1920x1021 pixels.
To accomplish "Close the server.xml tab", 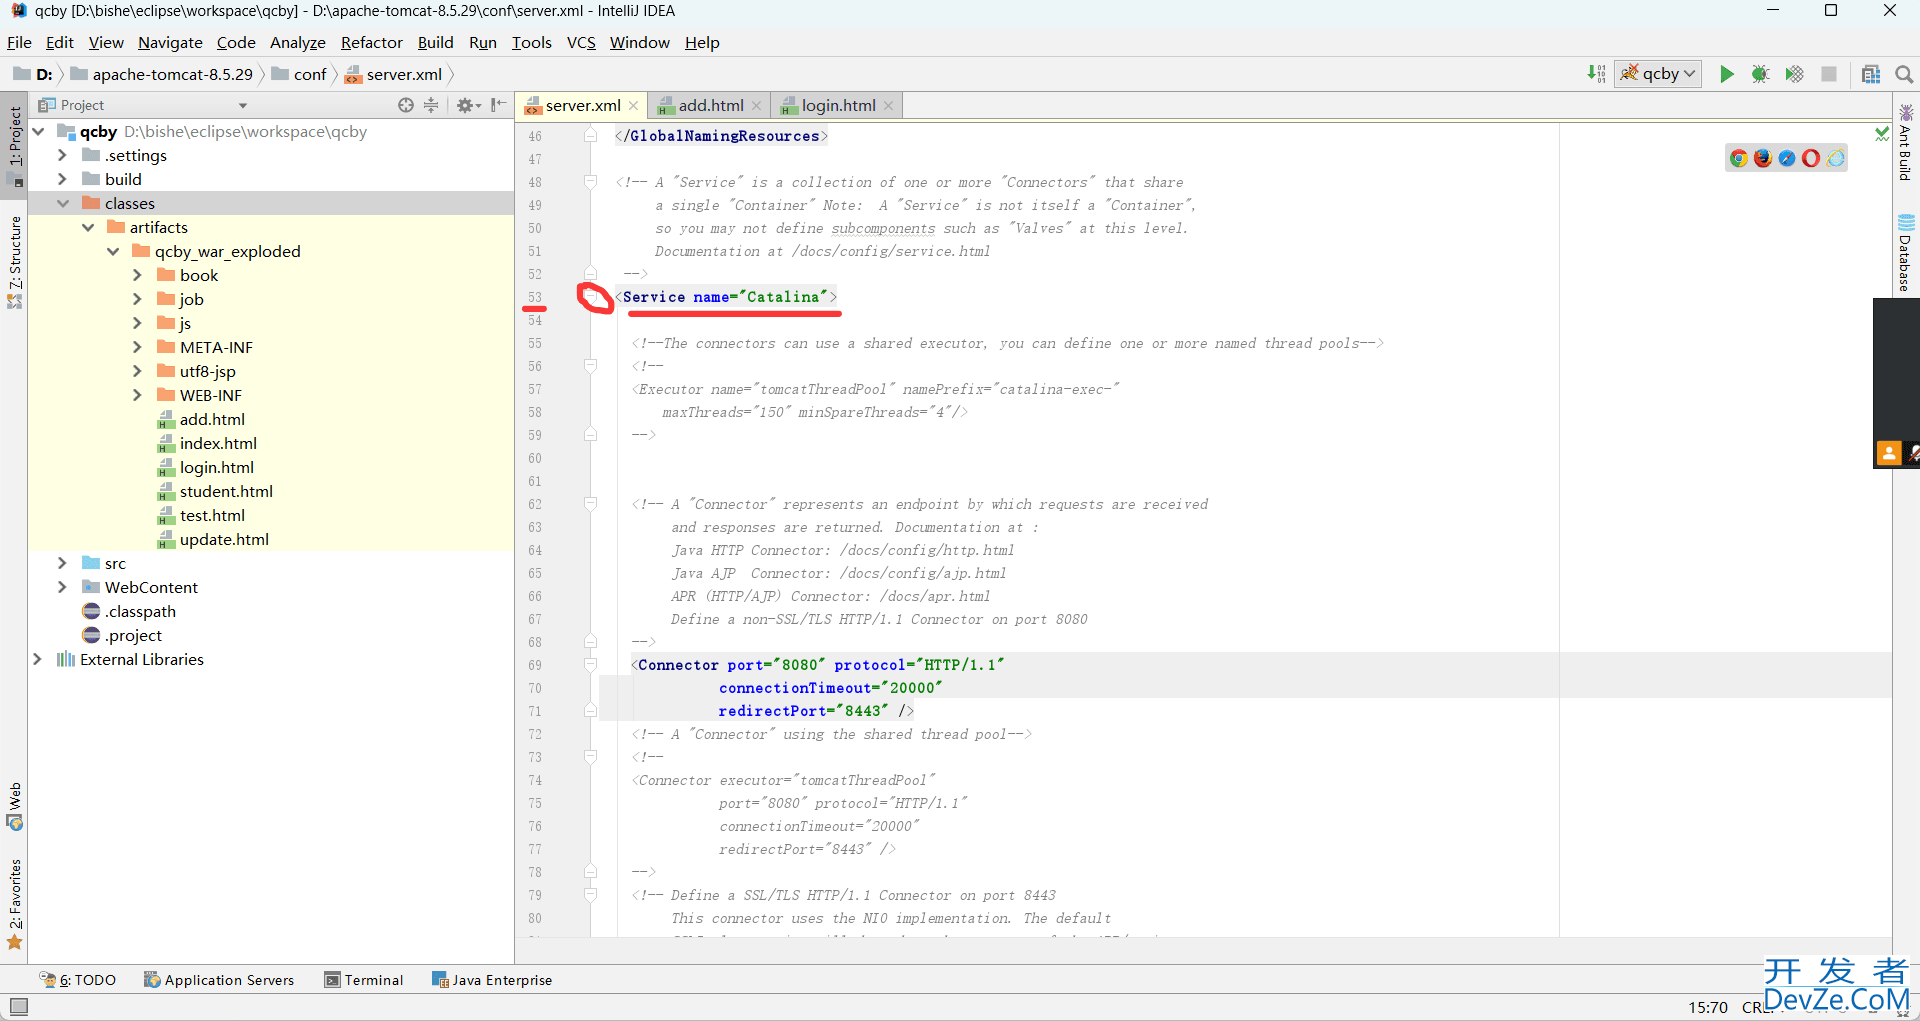I will pos(633,105).
